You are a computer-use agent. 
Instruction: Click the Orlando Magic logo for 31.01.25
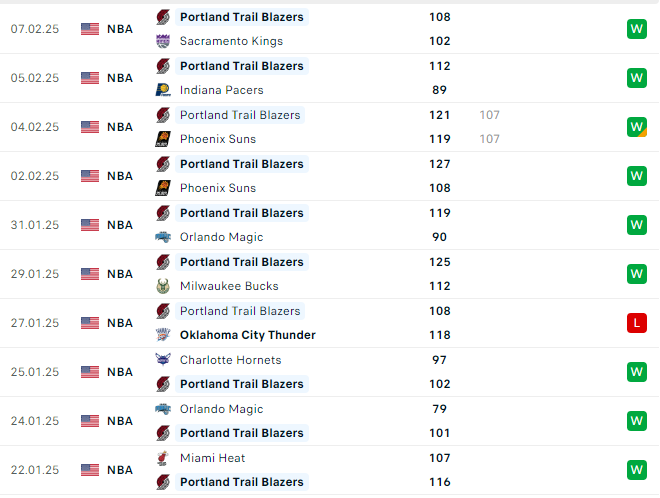163,237
